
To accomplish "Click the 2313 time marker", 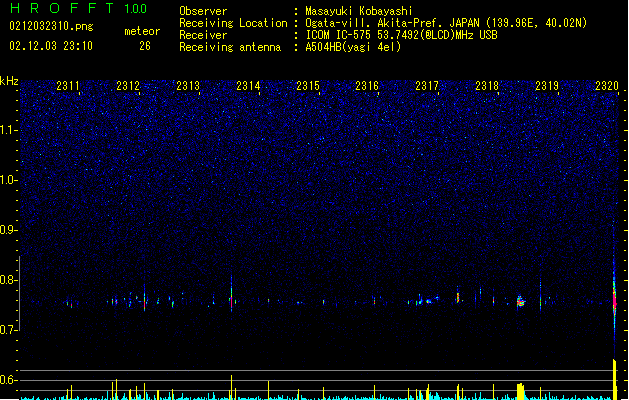I will pos(188,86).
